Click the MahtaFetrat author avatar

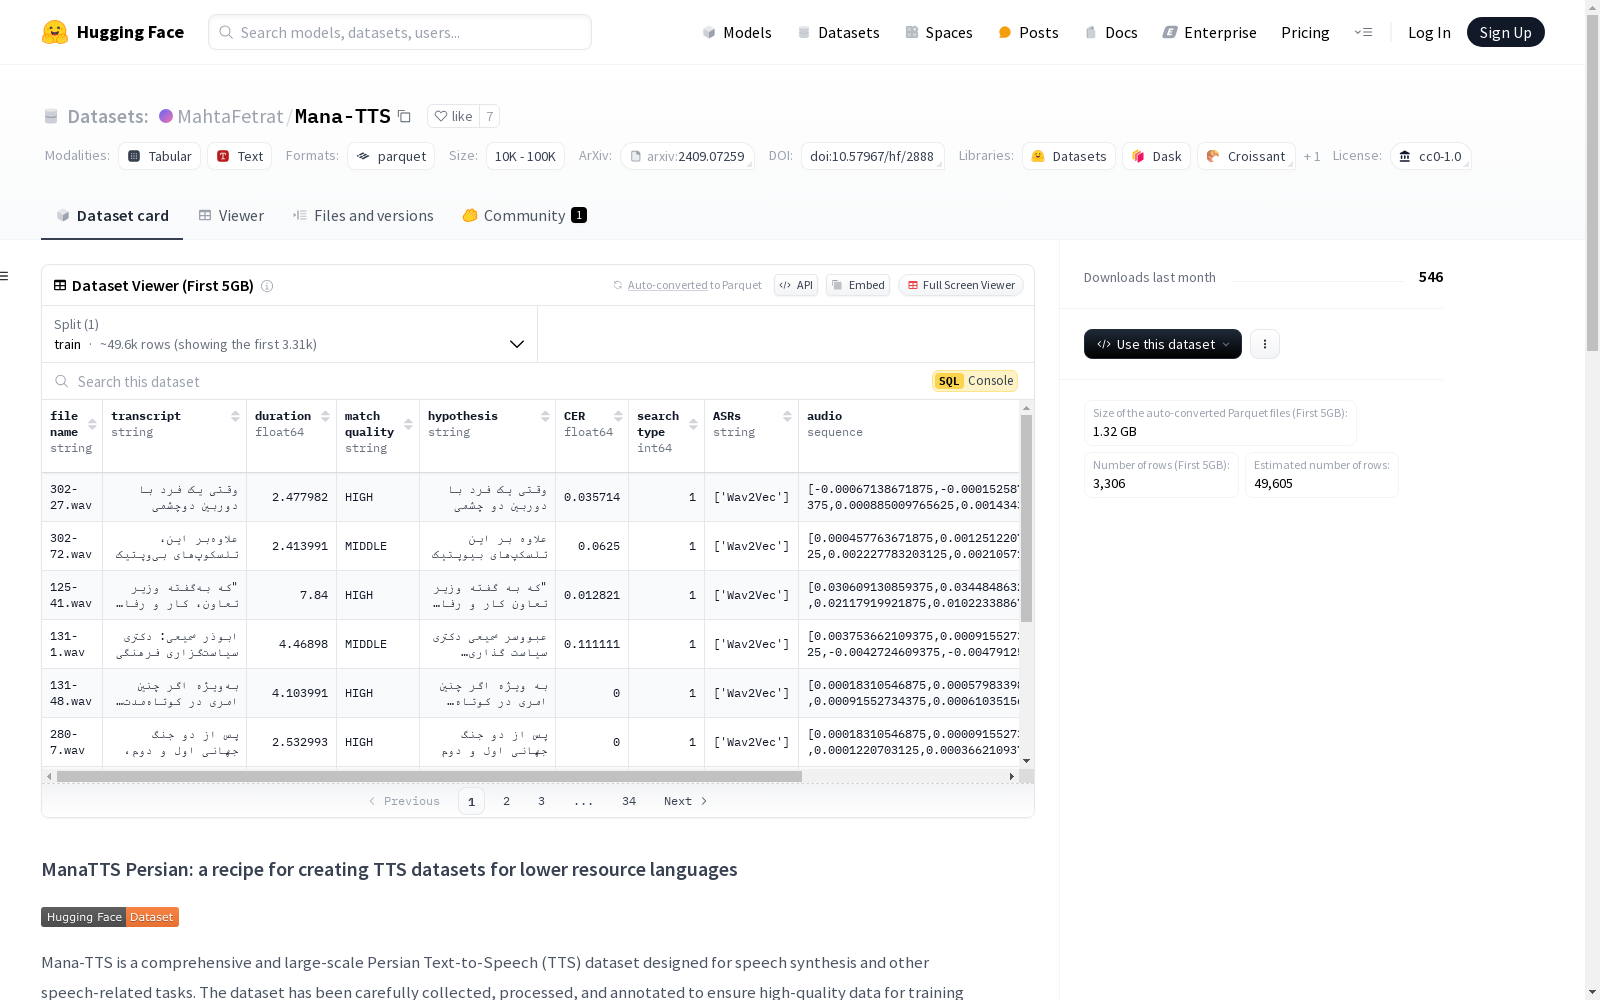166,116
